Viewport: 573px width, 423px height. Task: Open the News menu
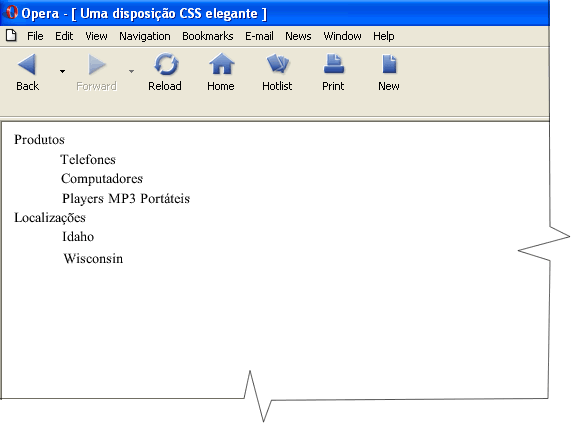click(x=298, y=36)
